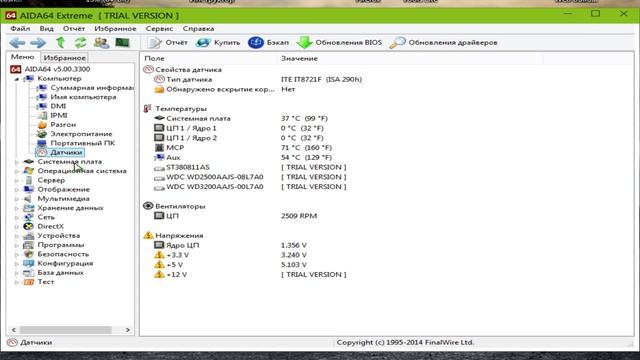640x360 pixels.
Task: Refresh with the green circular arrows icon
Action: (80, 42)
